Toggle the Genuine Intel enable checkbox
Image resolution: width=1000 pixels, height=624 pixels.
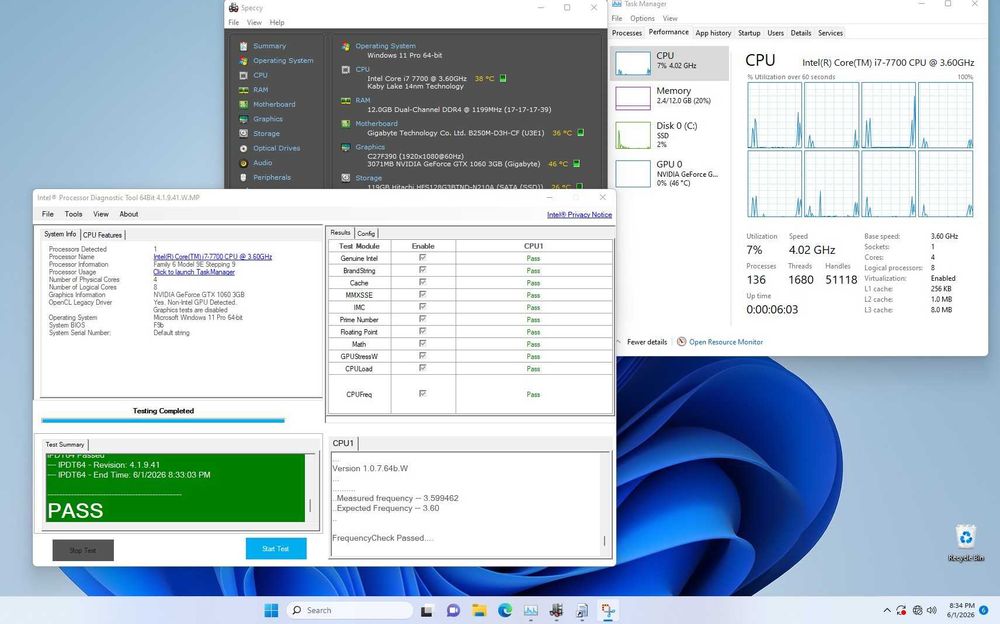tap(422, 258)
